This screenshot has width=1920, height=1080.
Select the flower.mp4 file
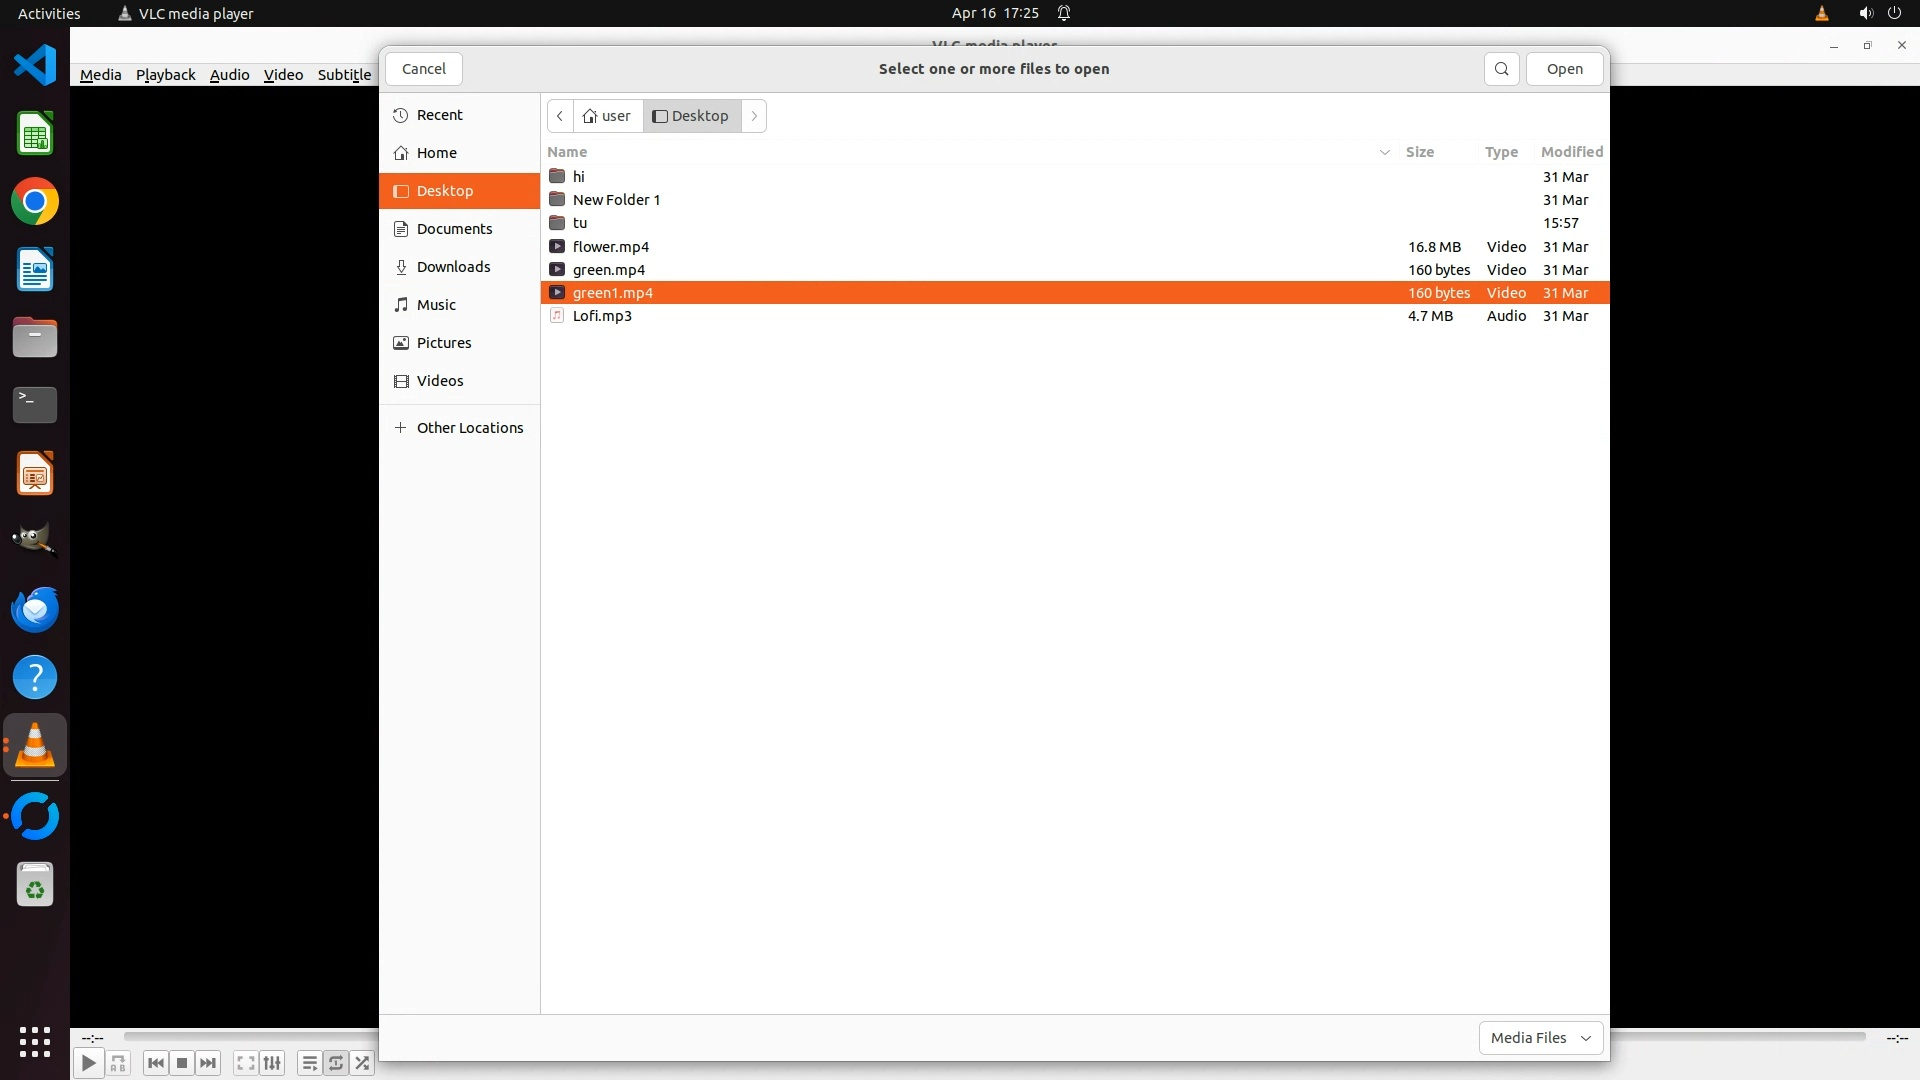[610, 247]
